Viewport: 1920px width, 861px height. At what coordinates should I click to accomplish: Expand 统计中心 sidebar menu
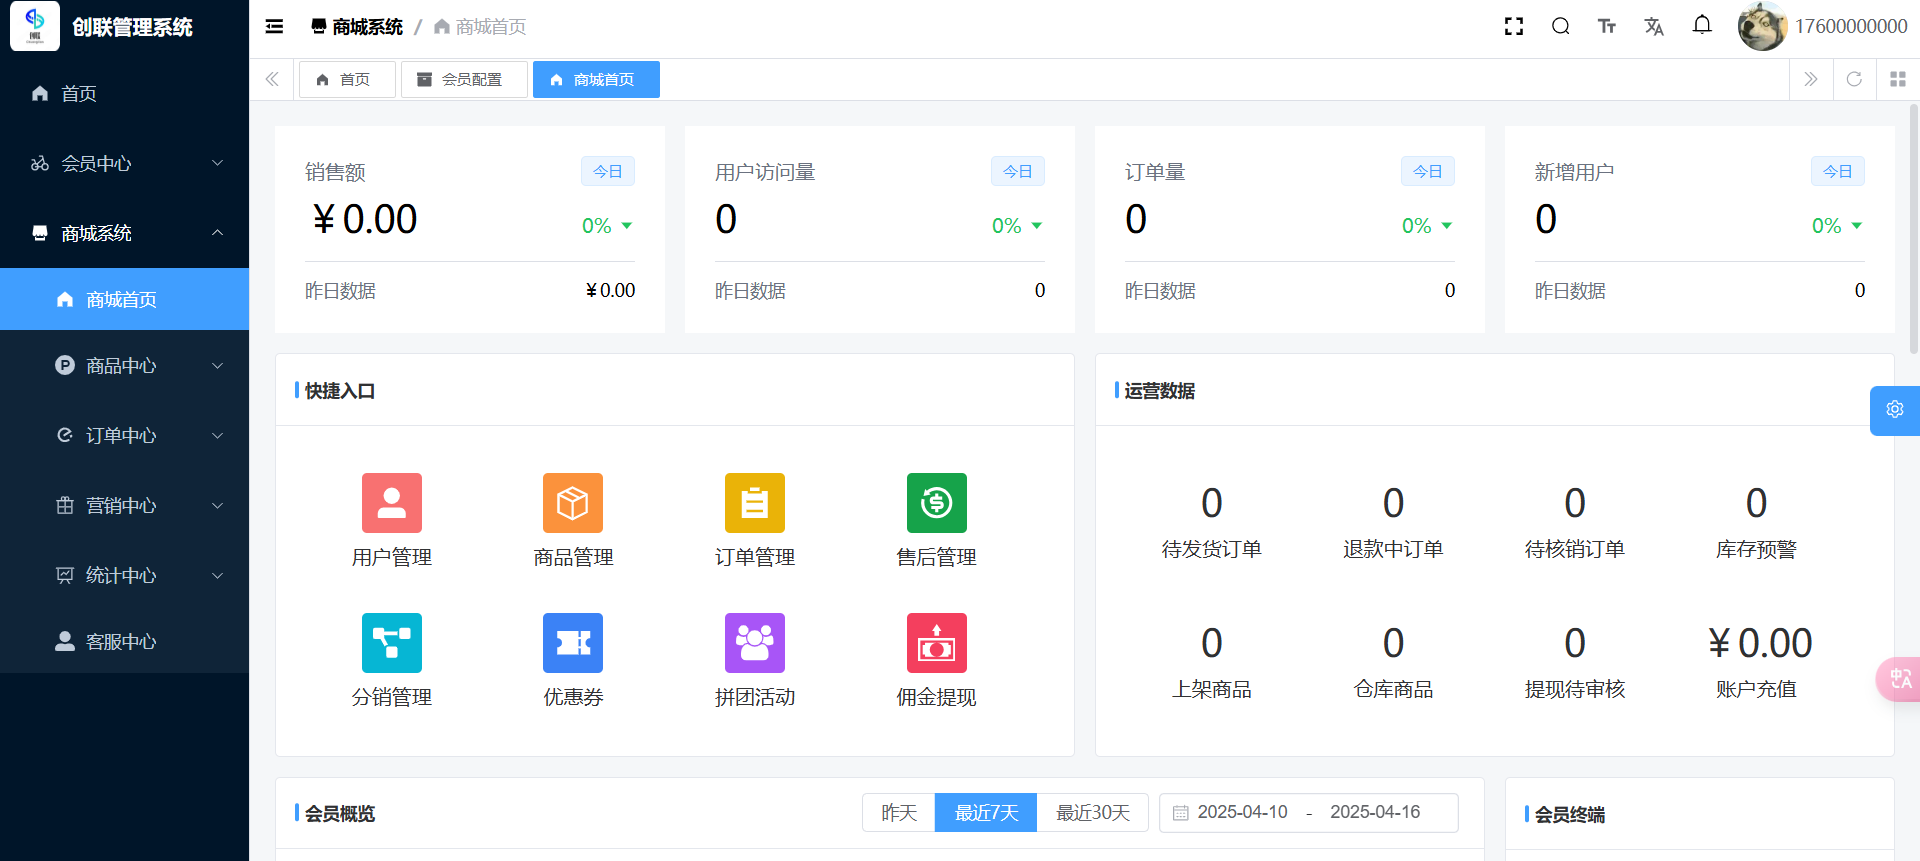click(x=124, y=575)
